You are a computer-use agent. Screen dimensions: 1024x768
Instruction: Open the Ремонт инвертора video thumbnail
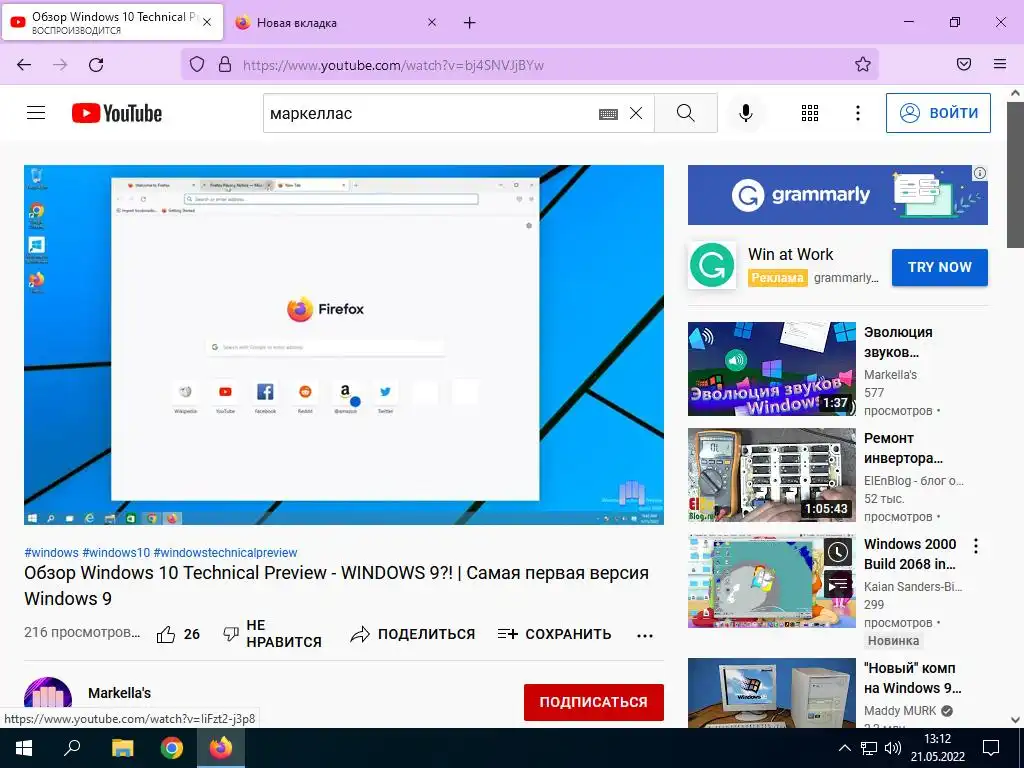click(x=771, y=475)
